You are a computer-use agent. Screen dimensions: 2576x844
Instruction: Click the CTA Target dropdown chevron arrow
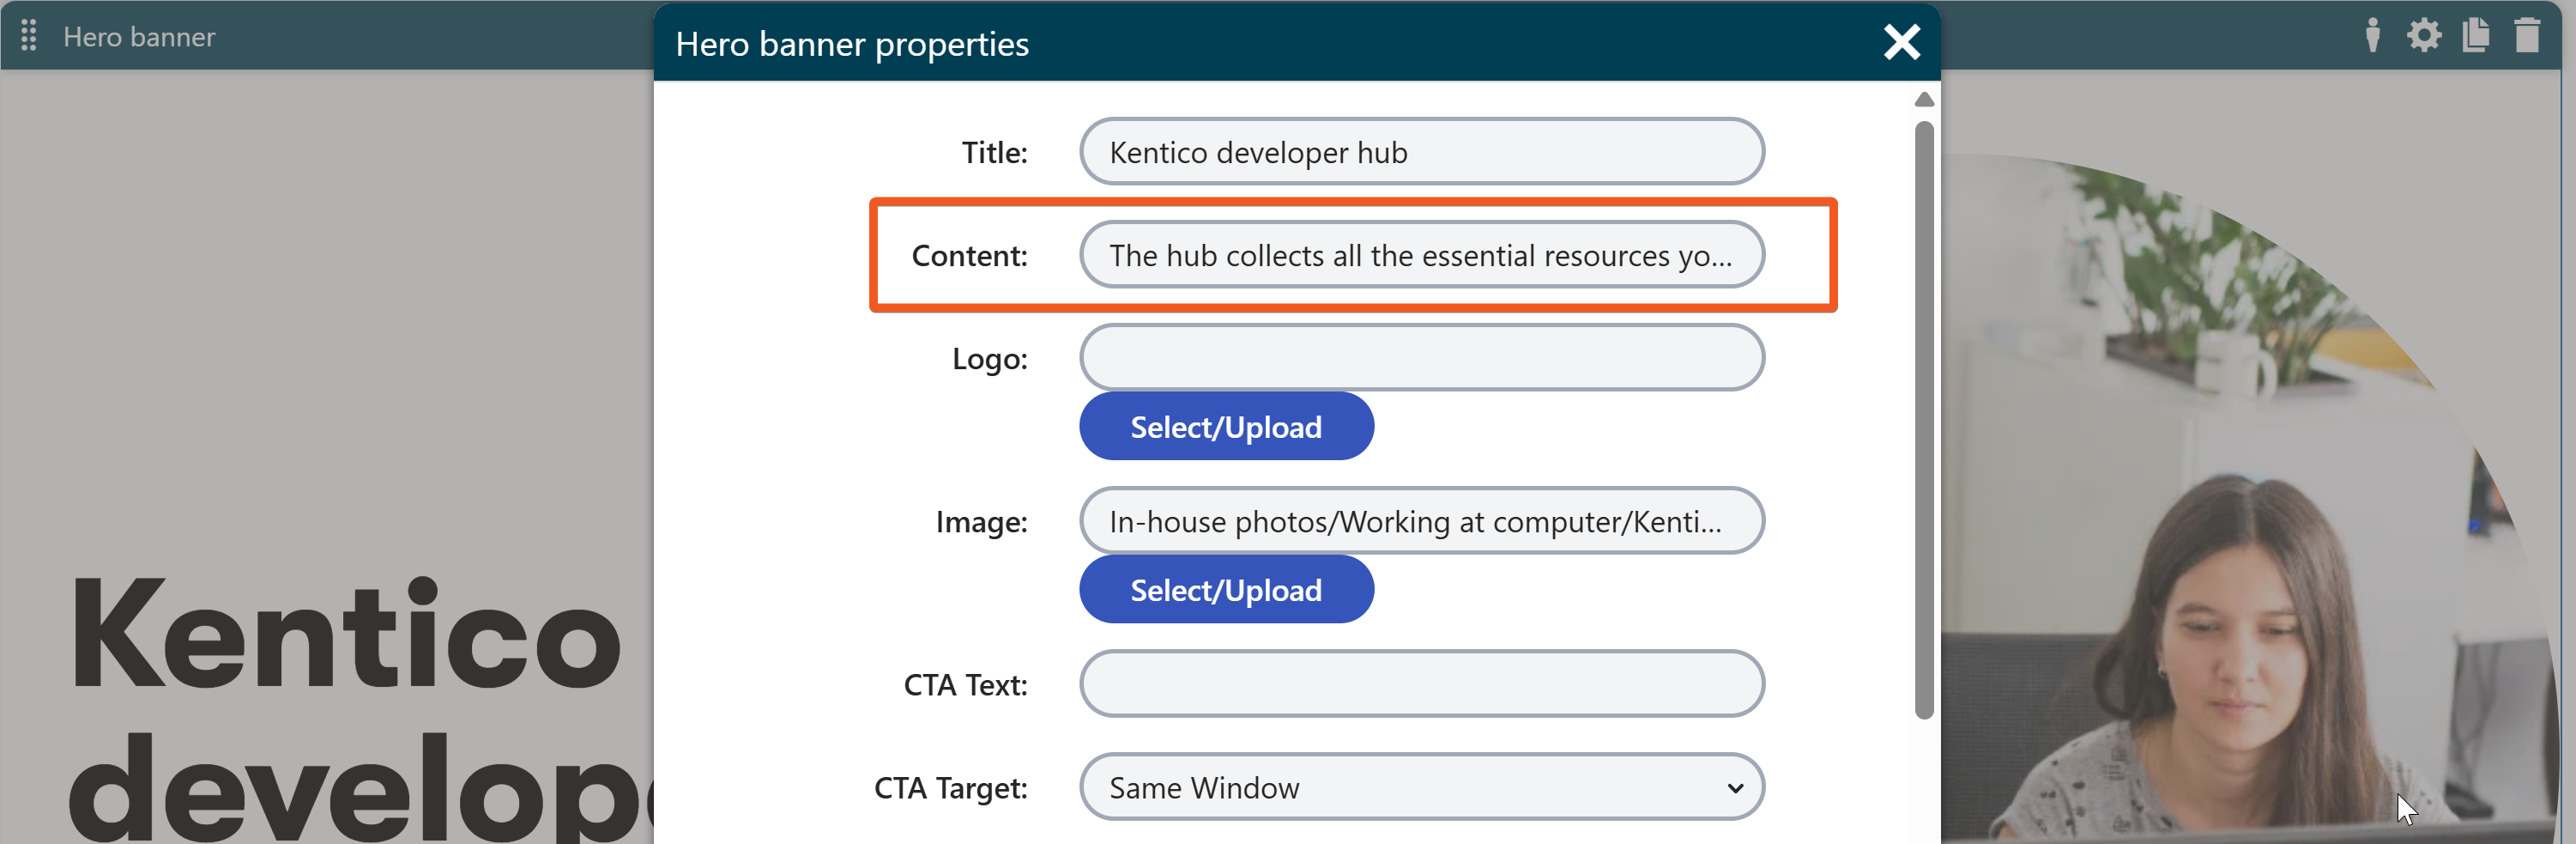1735,788
